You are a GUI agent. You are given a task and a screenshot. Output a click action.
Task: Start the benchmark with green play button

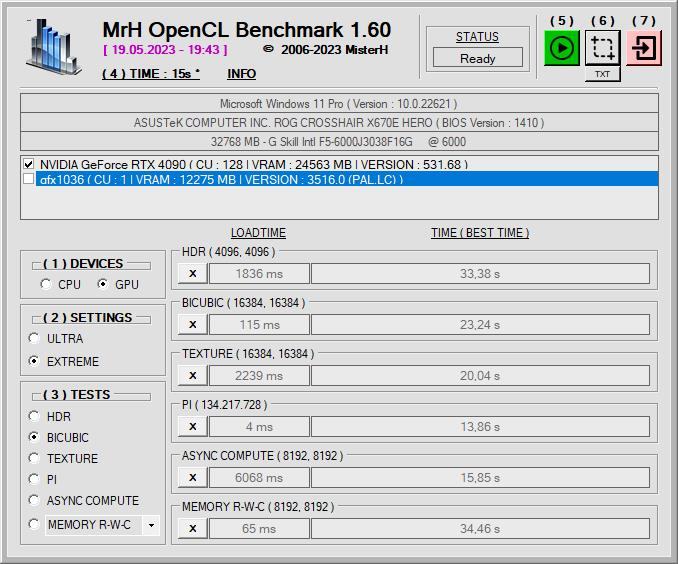561,48
